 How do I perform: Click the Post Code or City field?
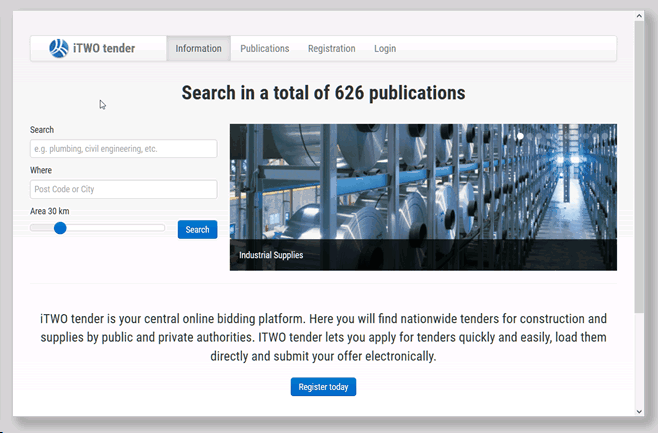tap(124, 189)
